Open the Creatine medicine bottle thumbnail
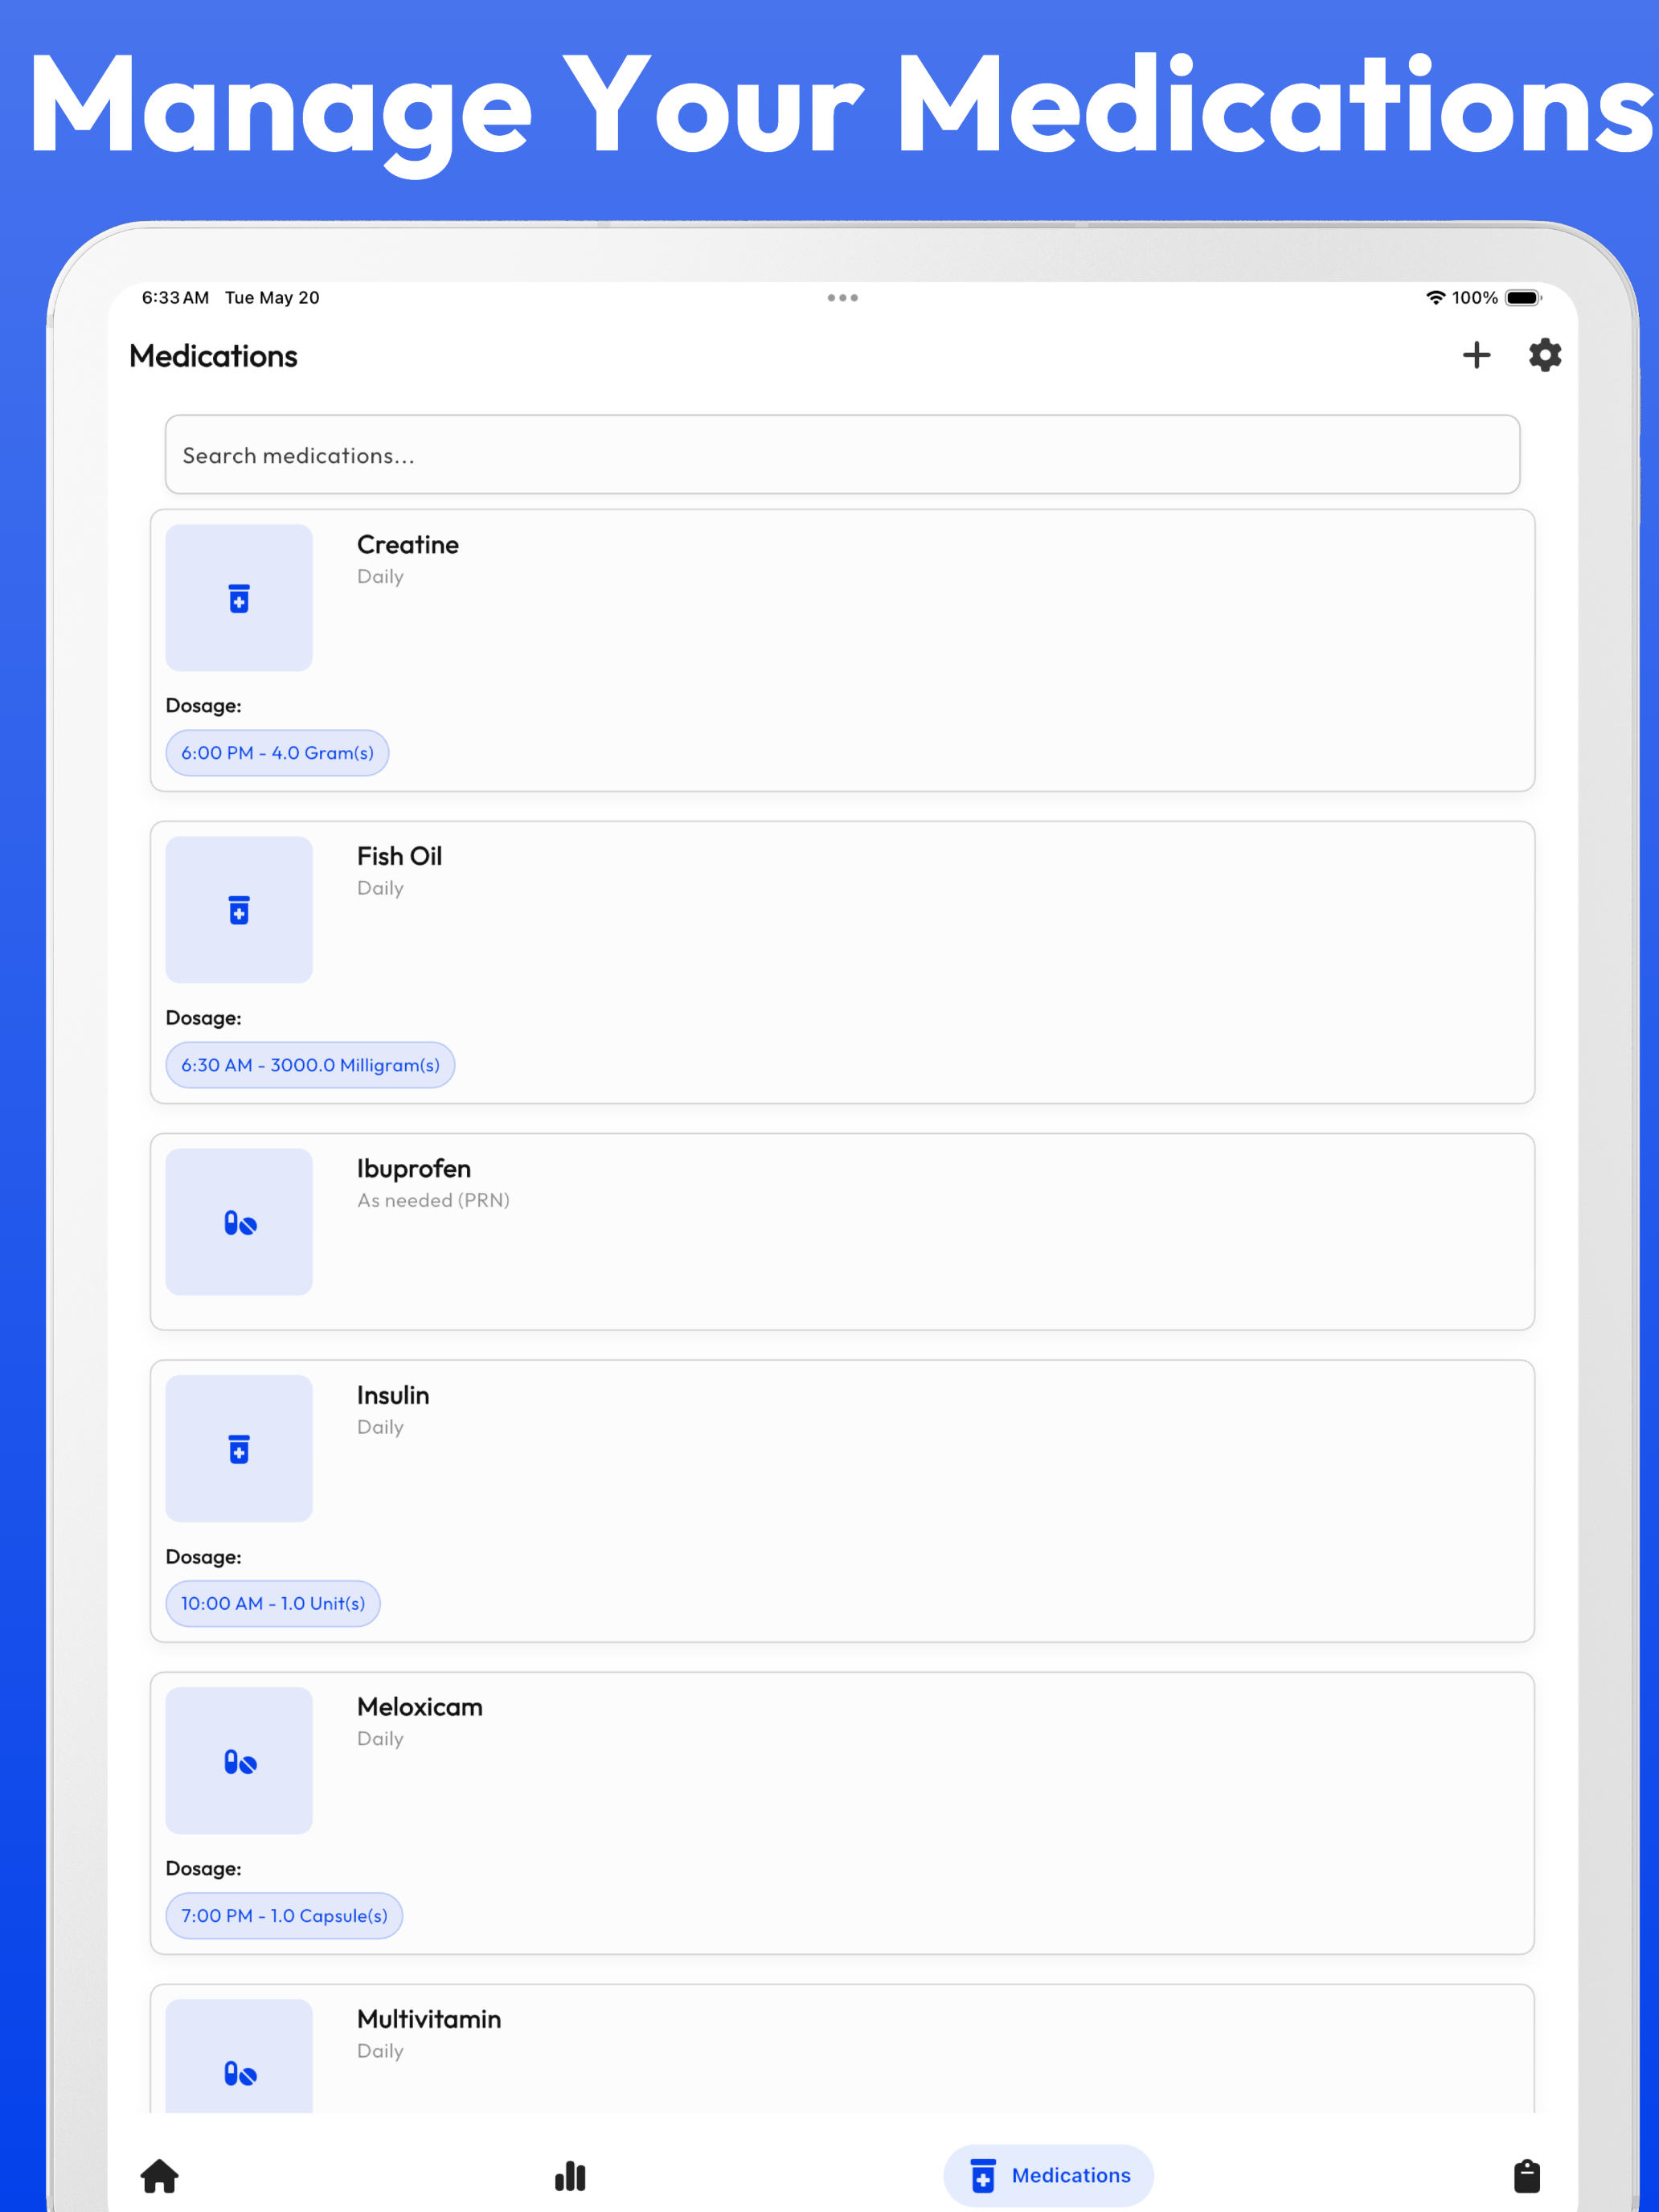This screenshot has height=2212, width=1659. click(239, 598)
